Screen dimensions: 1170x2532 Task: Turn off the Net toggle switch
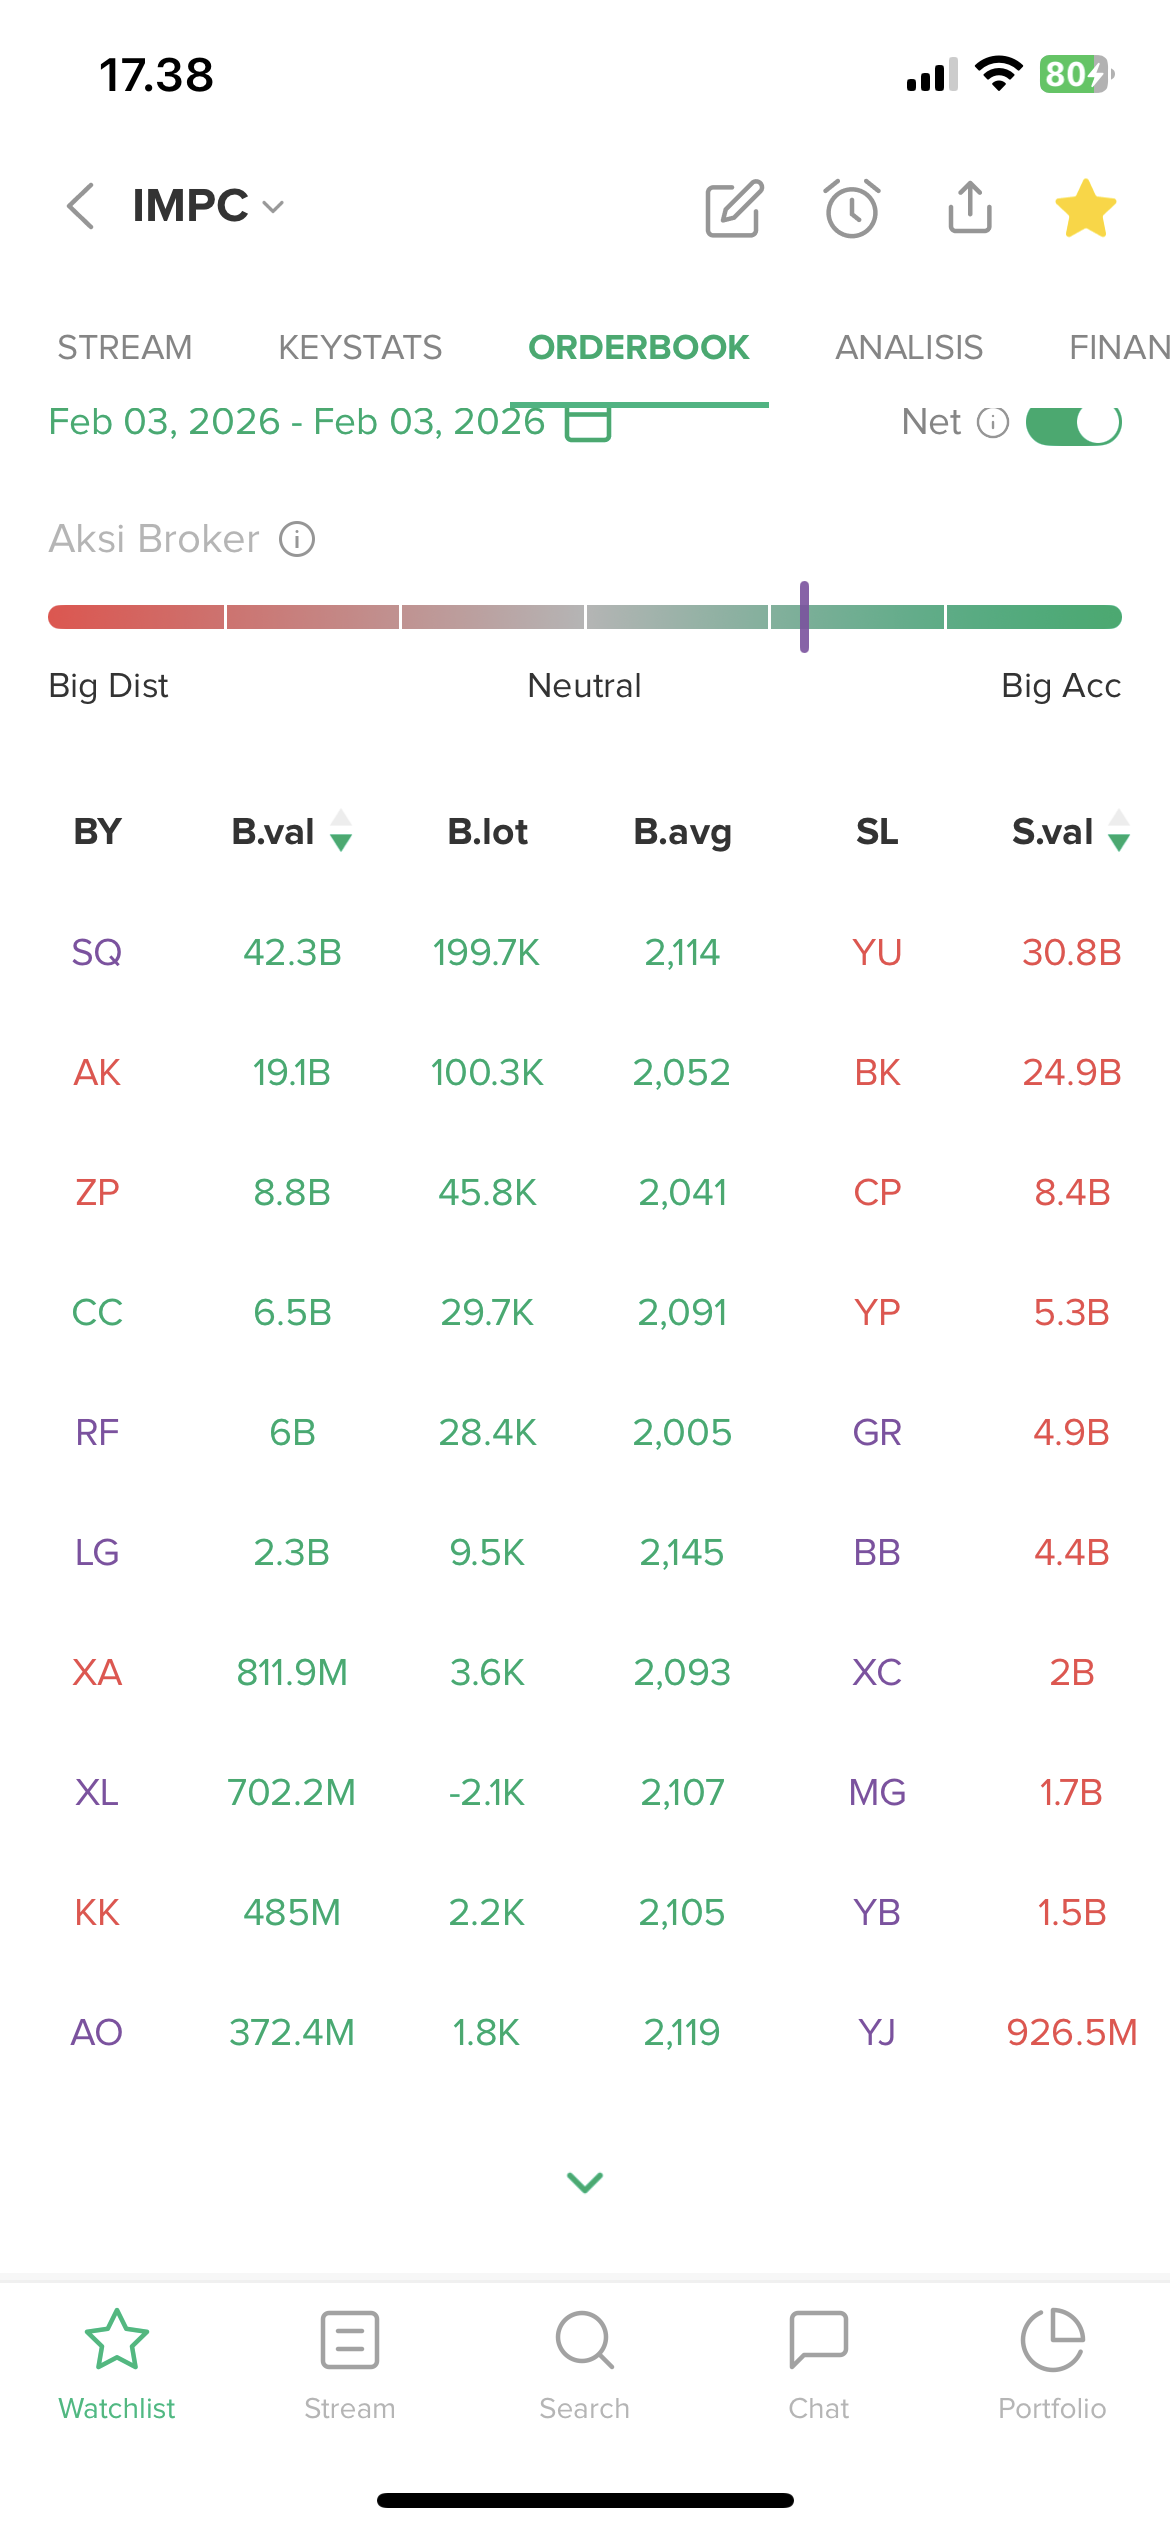(1074, 423)
